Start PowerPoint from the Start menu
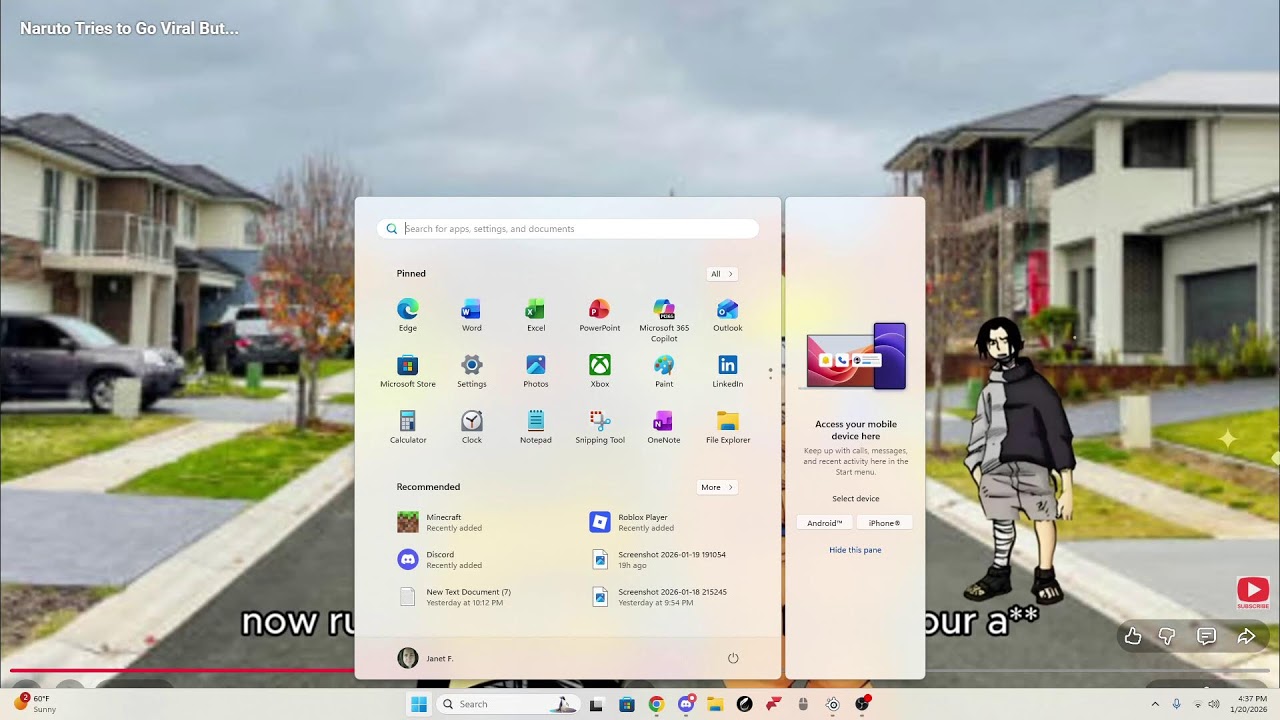Viewport: 1280px width, 720px height. pyautogui.click(x=600, y=315)
